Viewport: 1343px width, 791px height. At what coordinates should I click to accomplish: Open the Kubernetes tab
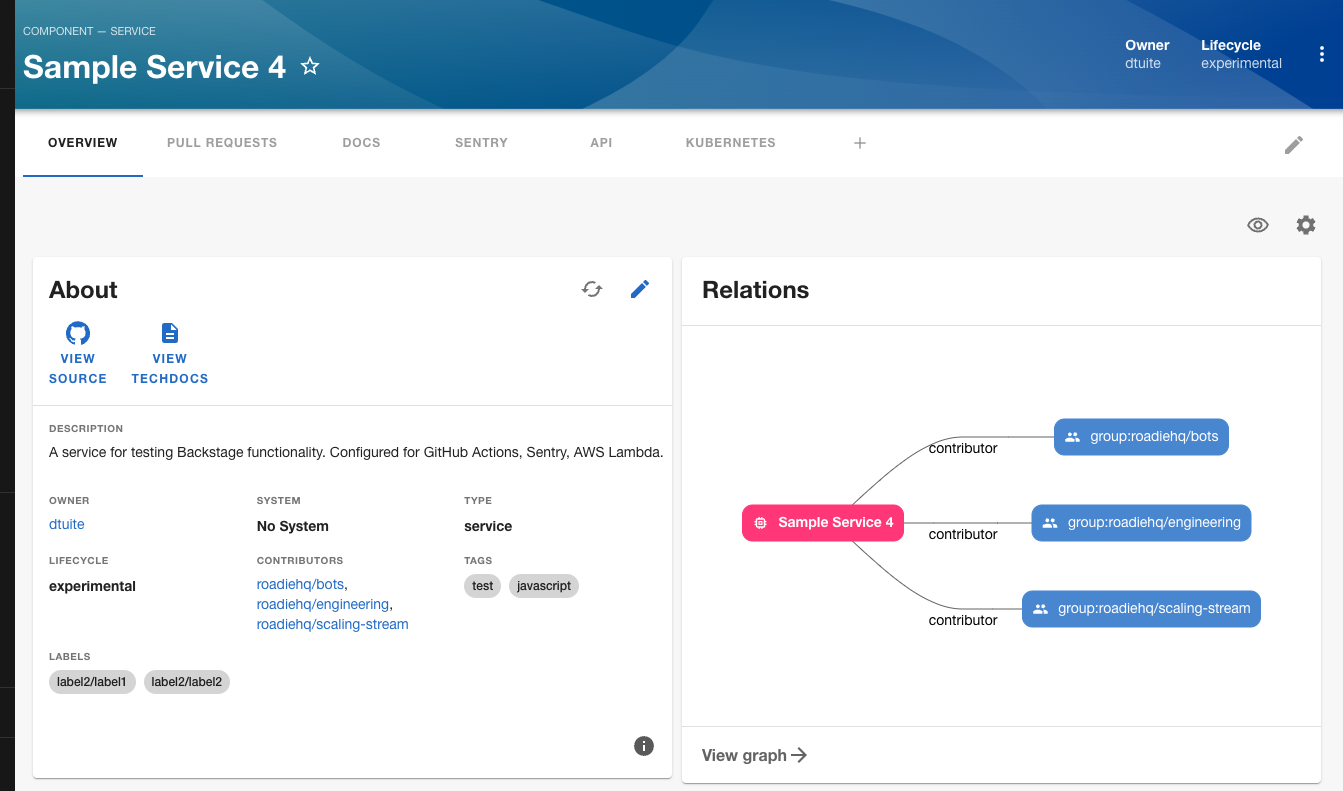click(x=730, y=143)
